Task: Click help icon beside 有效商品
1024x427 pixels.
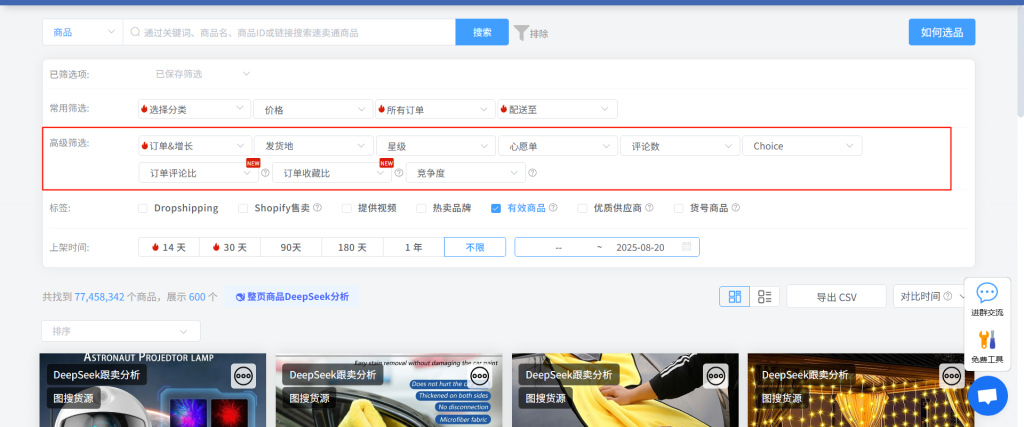Action: point(553,208)
